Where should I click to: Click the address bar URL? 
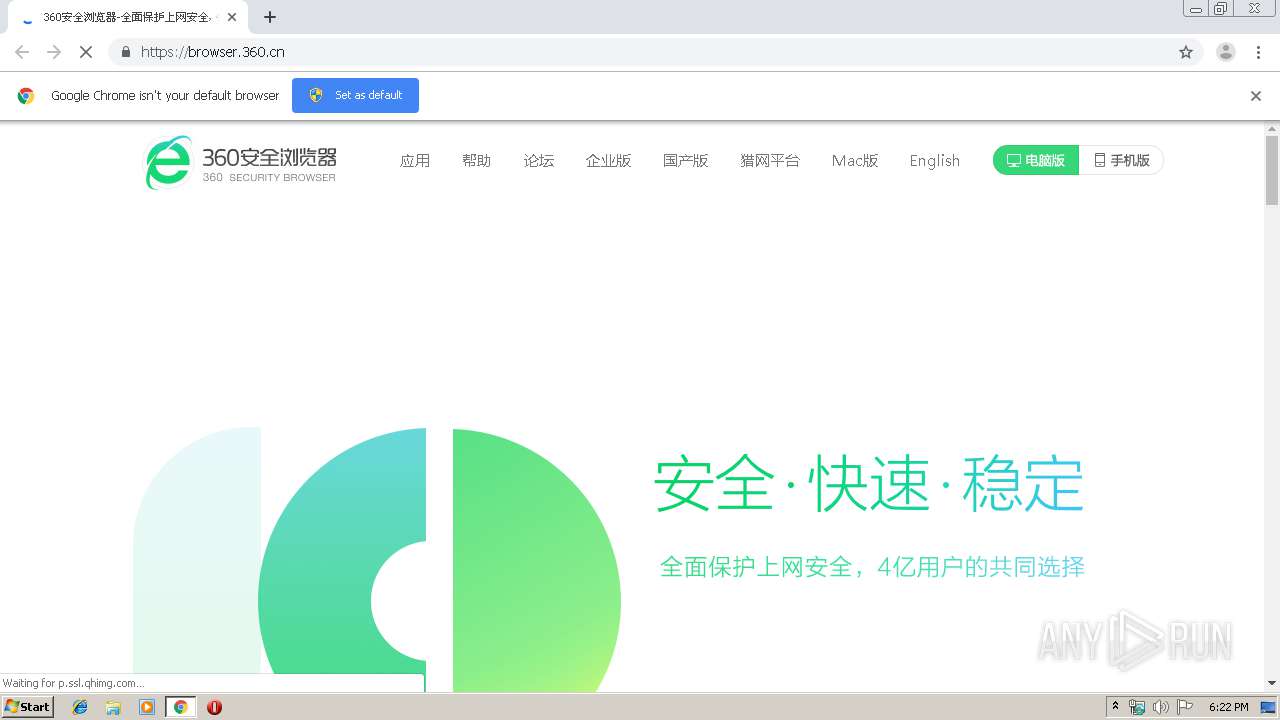tap(213, 52)
